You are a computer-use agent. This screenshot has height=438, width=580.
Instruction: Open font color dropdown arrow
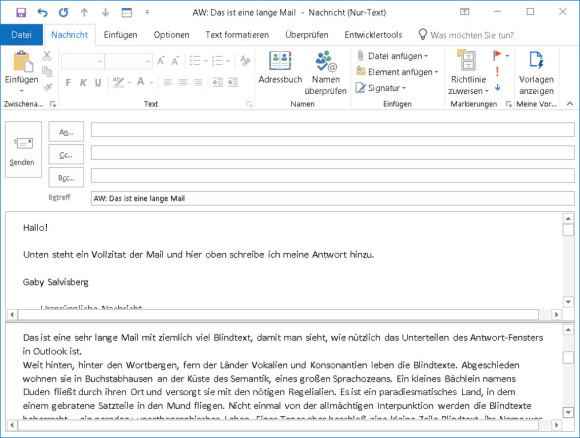(x=151, y=82)
